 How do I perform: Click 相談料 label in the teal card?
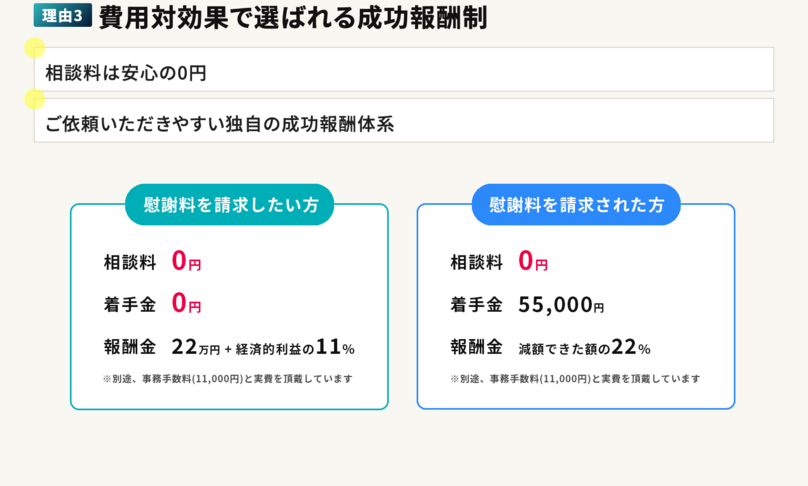click(x=130, y=263)
